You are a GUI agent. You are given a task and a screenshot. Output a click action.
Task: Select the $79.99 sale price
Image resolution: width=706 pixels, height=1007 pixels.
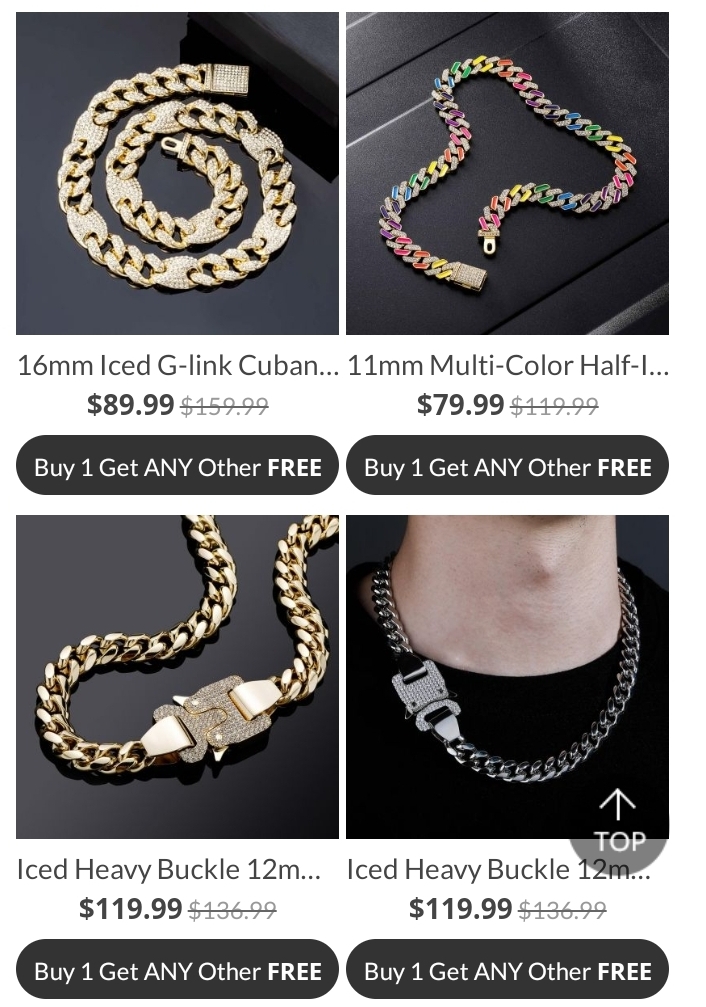point(460,405)
